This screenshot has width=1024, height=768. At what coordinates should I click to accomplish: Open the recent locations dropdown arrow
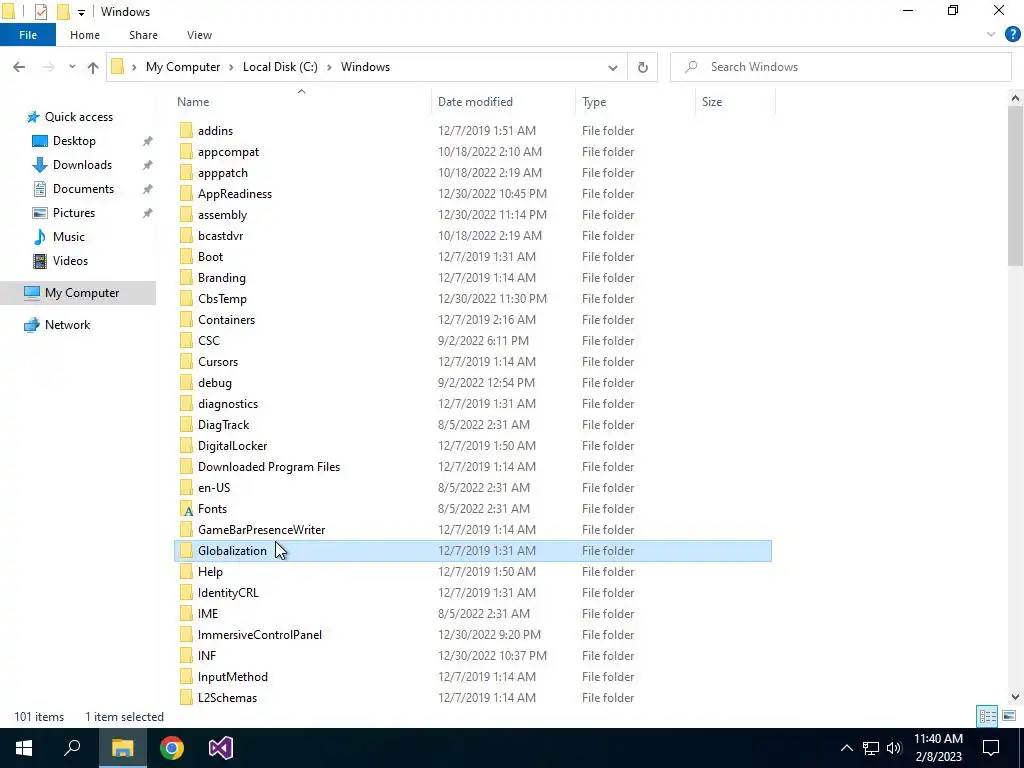click(72, 67)
